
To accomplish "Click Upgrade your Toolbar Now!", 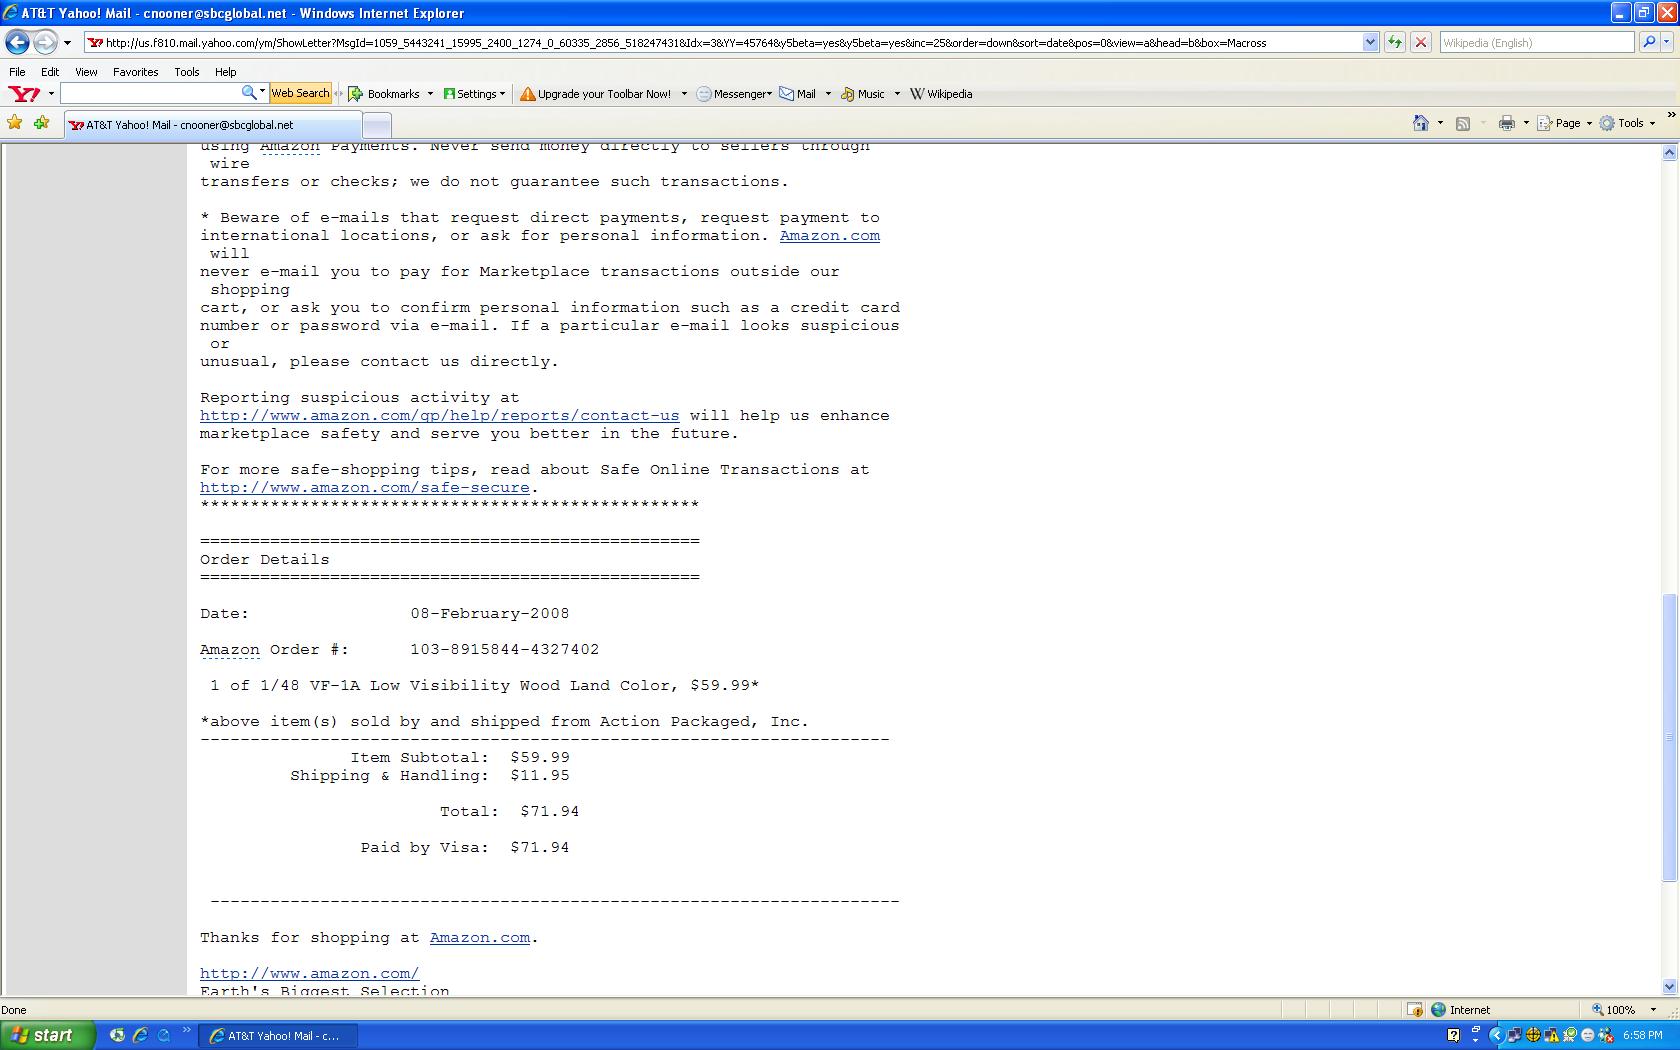I will coord(596,94).
